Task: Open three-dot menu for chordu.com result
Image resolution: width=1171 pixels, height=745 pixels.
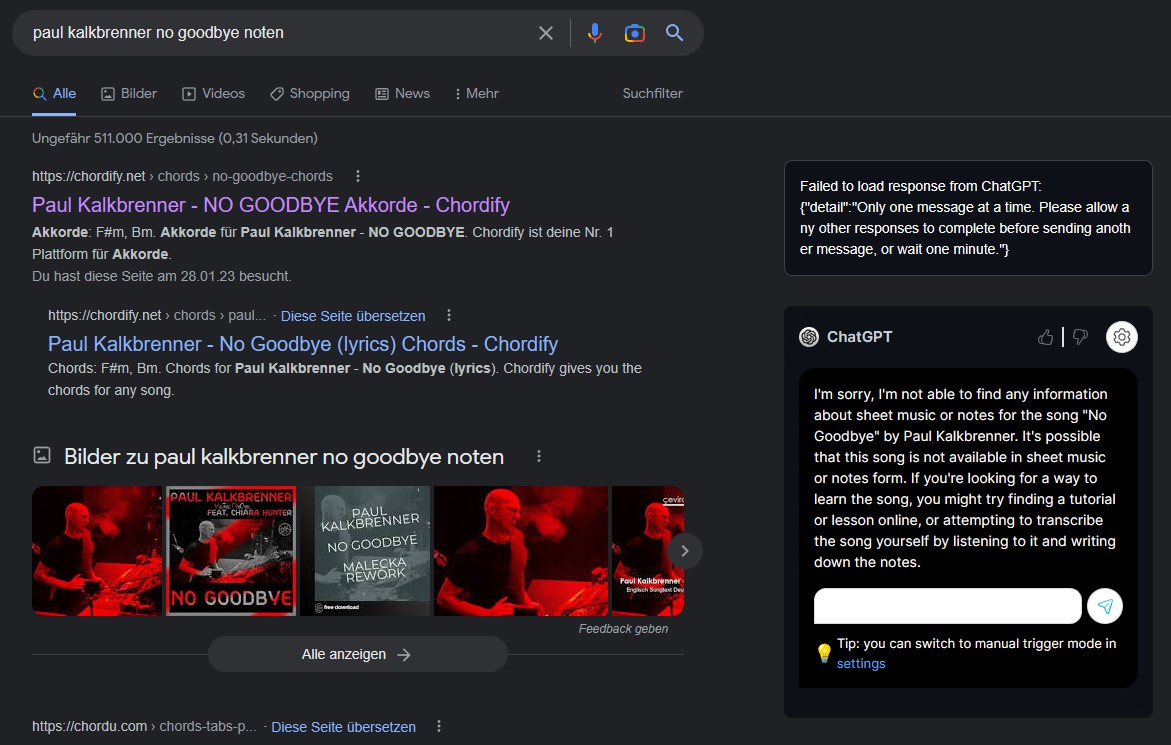Action: point(439,726)
